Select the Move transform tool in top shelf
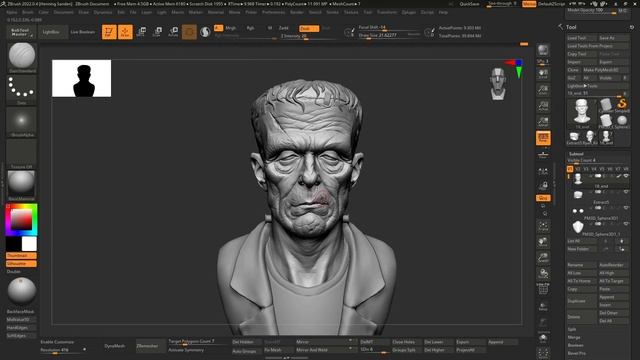Screen dimensions: 640x360 tap(141, 32)
